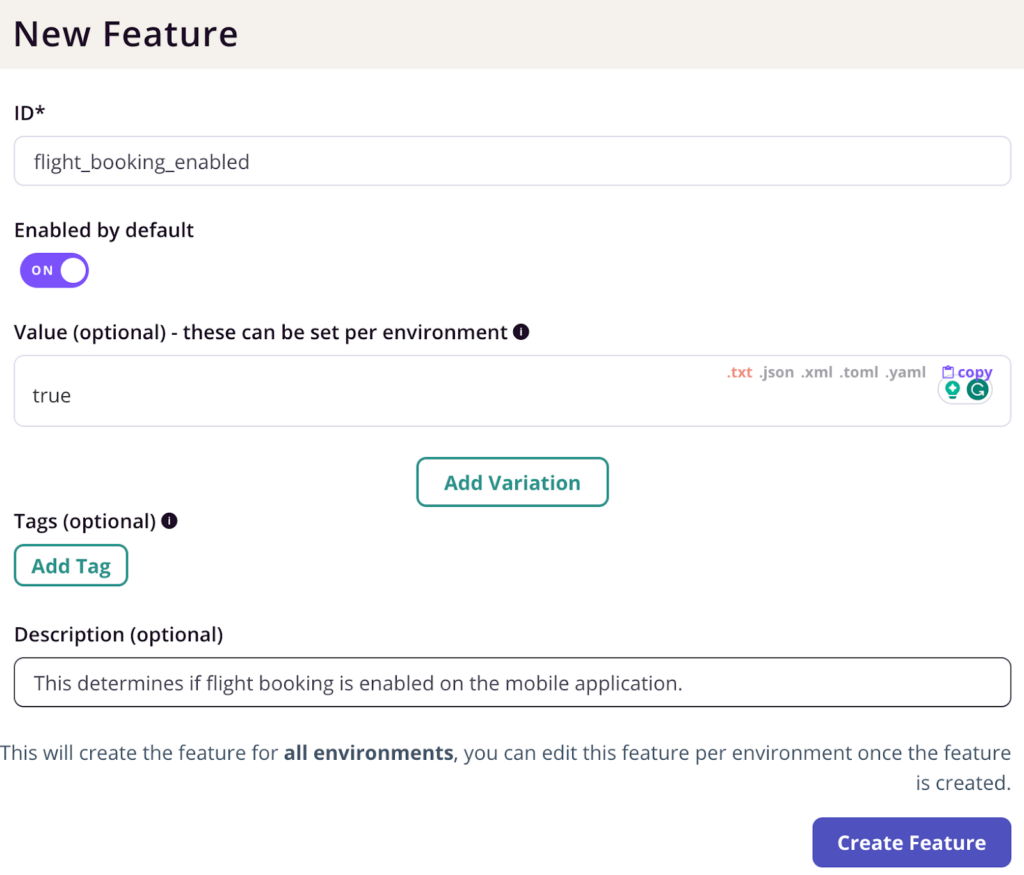Click the Grammarly G icon
This screenshot has width=1024, height=875.
point(978,390)
